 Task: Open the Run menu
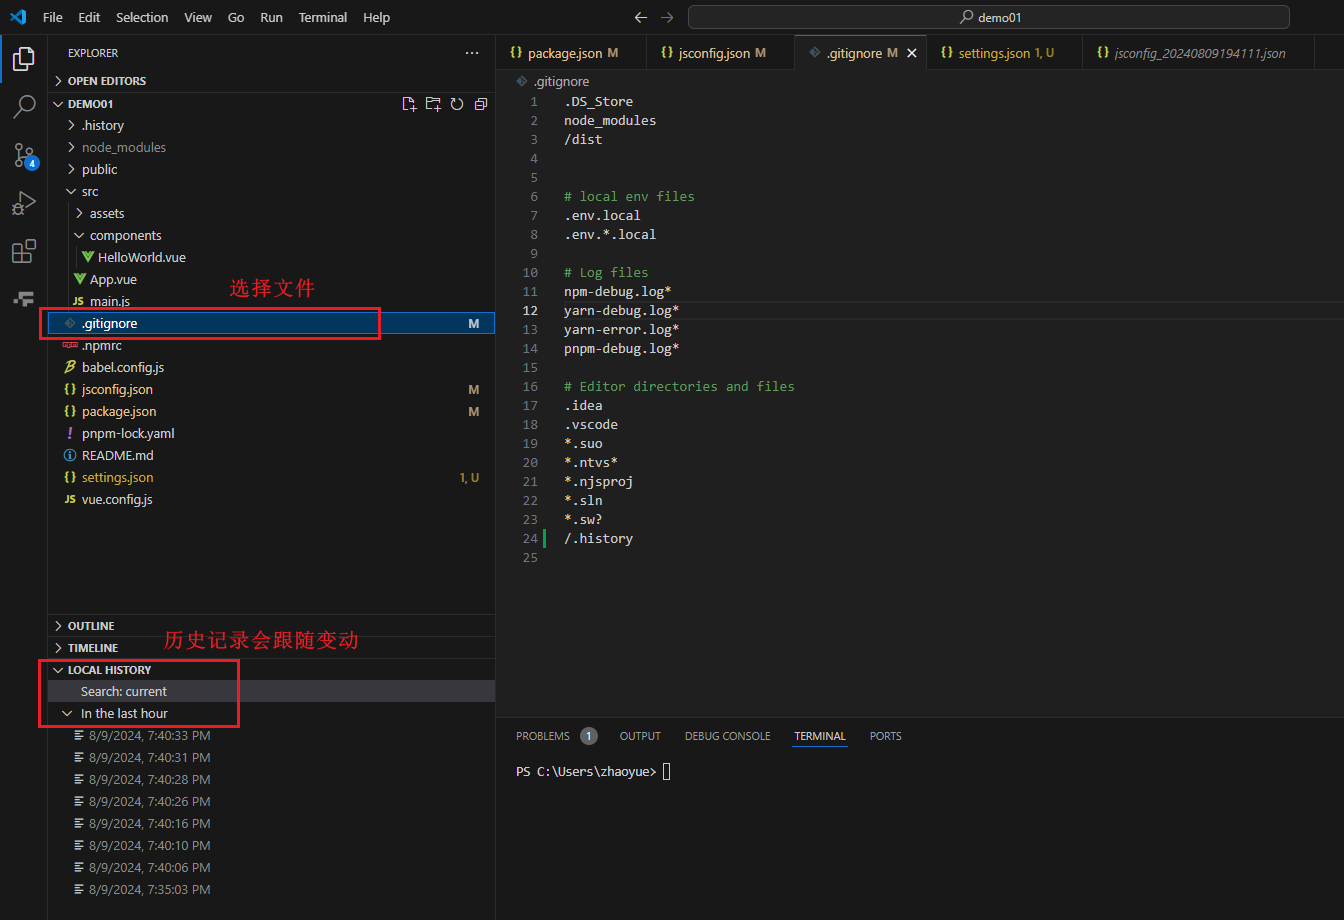(271, 17)
